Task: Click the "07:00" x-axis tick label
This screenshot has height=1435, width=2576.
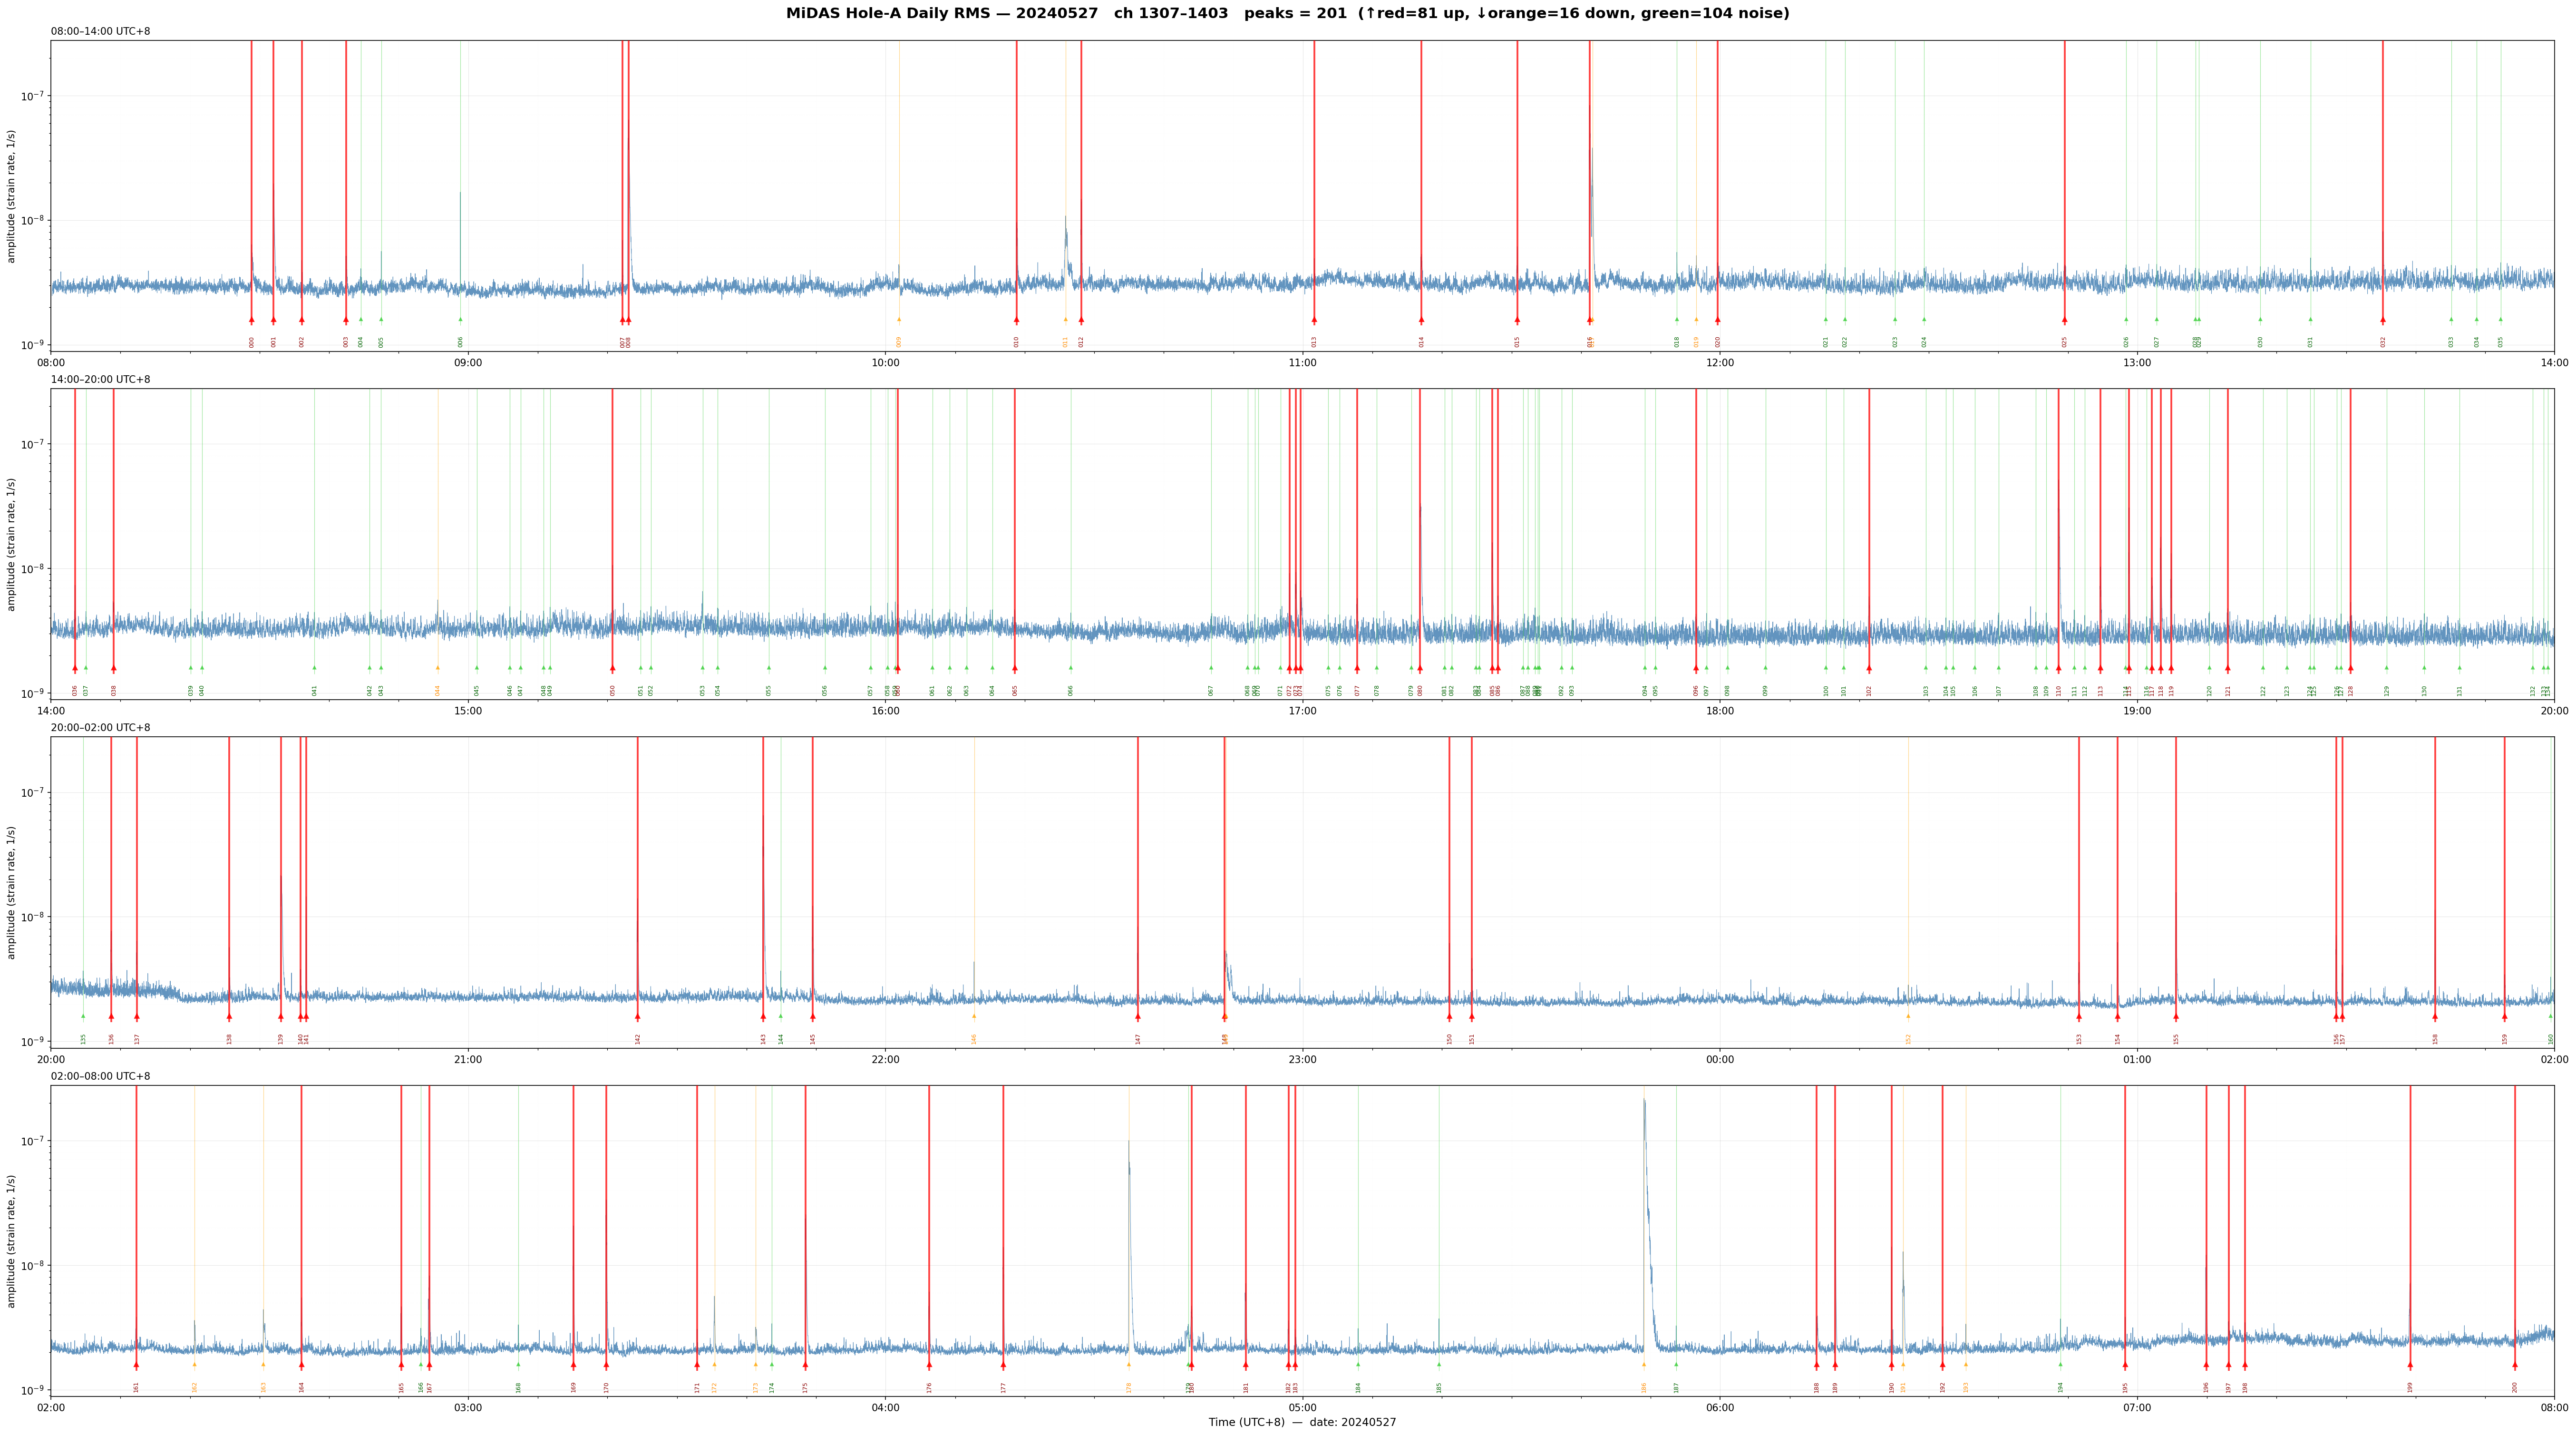Action: tap(2137, 1408)
